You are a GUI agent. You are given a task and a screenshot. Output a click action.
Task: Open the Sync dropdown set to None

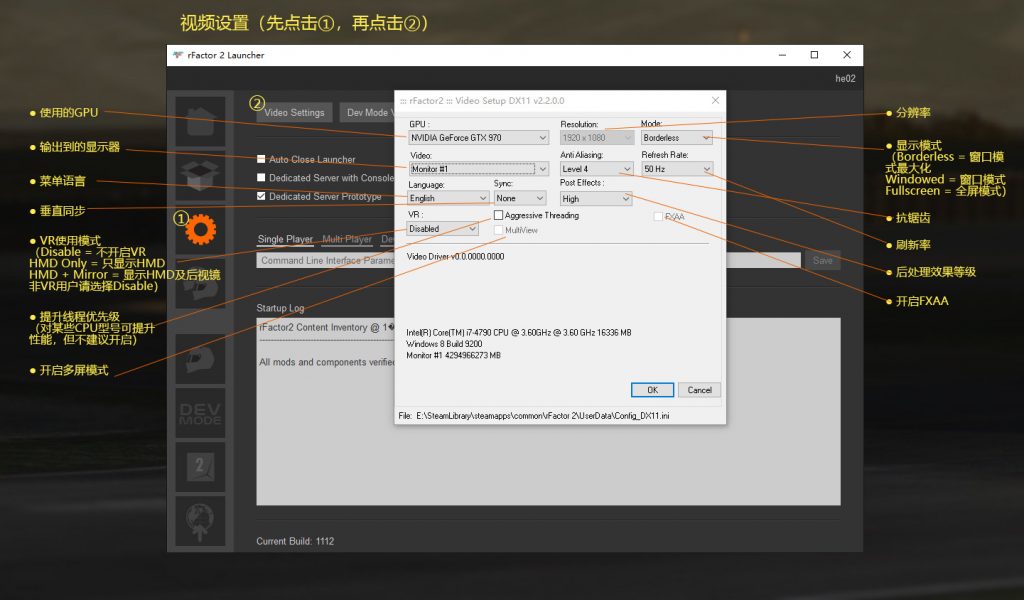click(520, 198)
